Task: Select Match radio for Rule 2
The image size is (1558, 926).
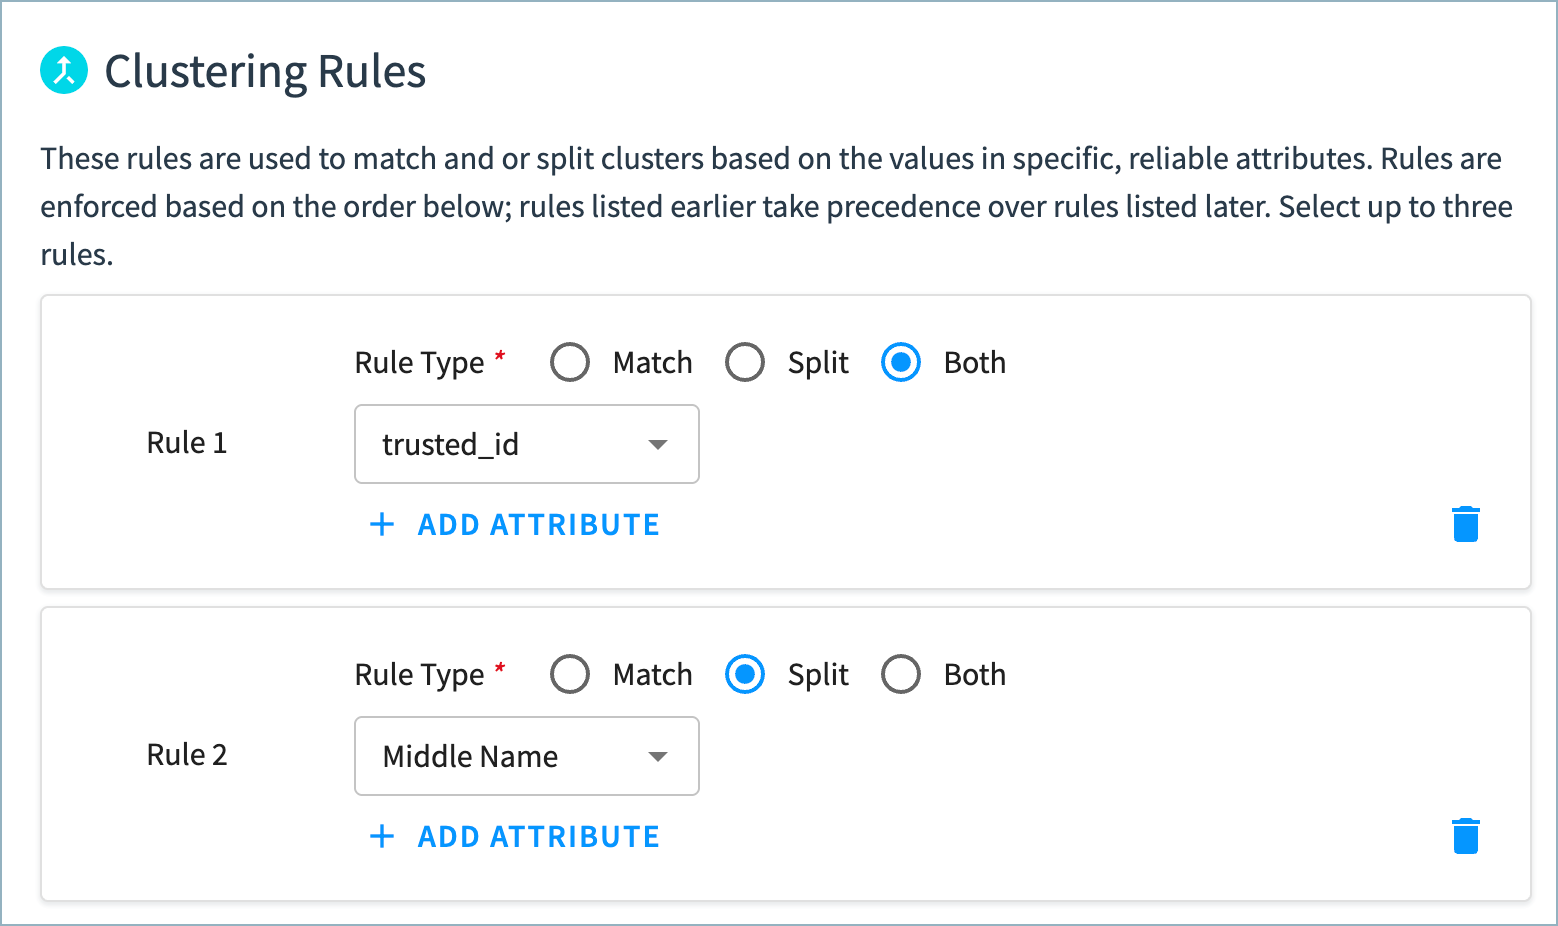Action: pos(570,674)
